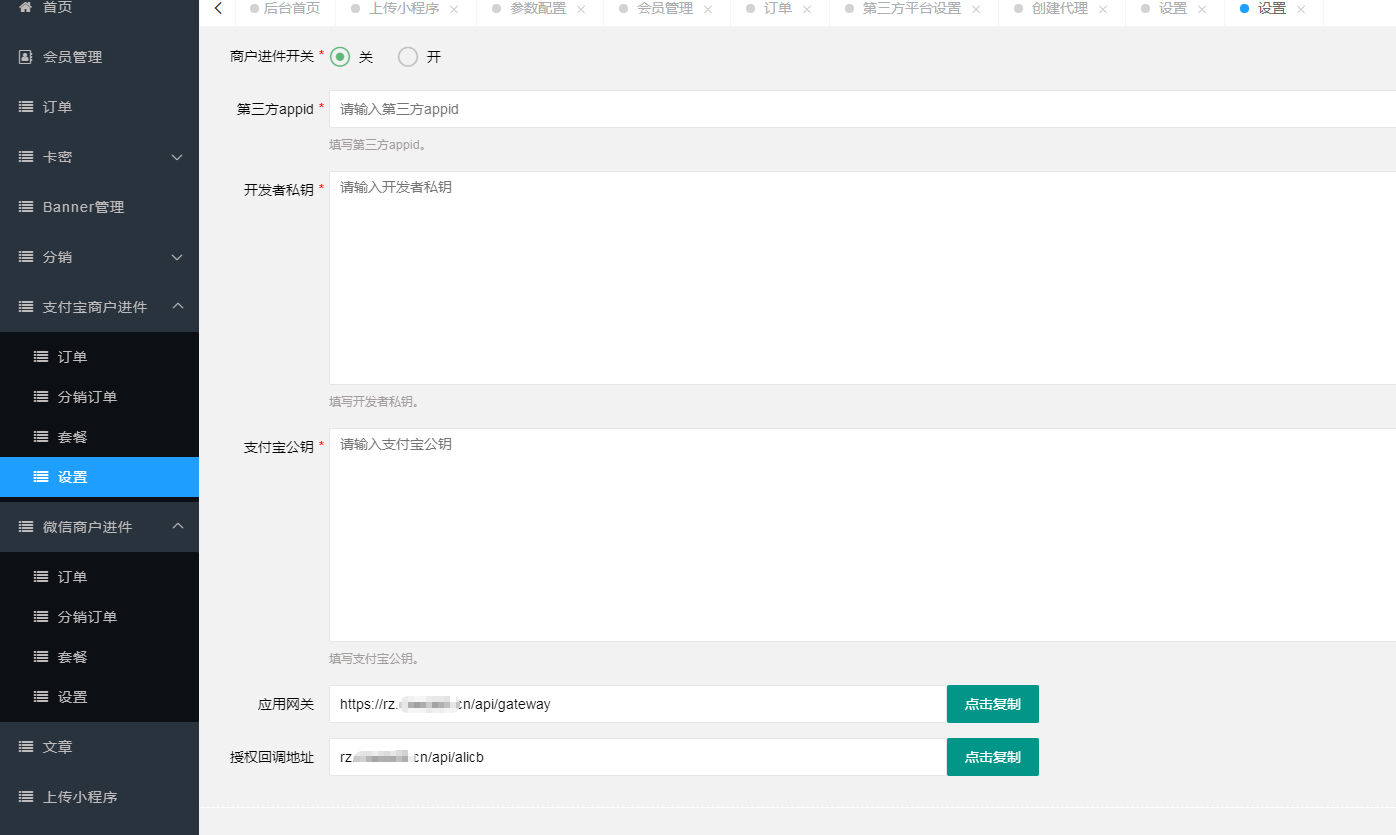The image size is (1396, 835).
Task: Enable merchant onboarding switch to 开
Action: click(x=407, y=57)
